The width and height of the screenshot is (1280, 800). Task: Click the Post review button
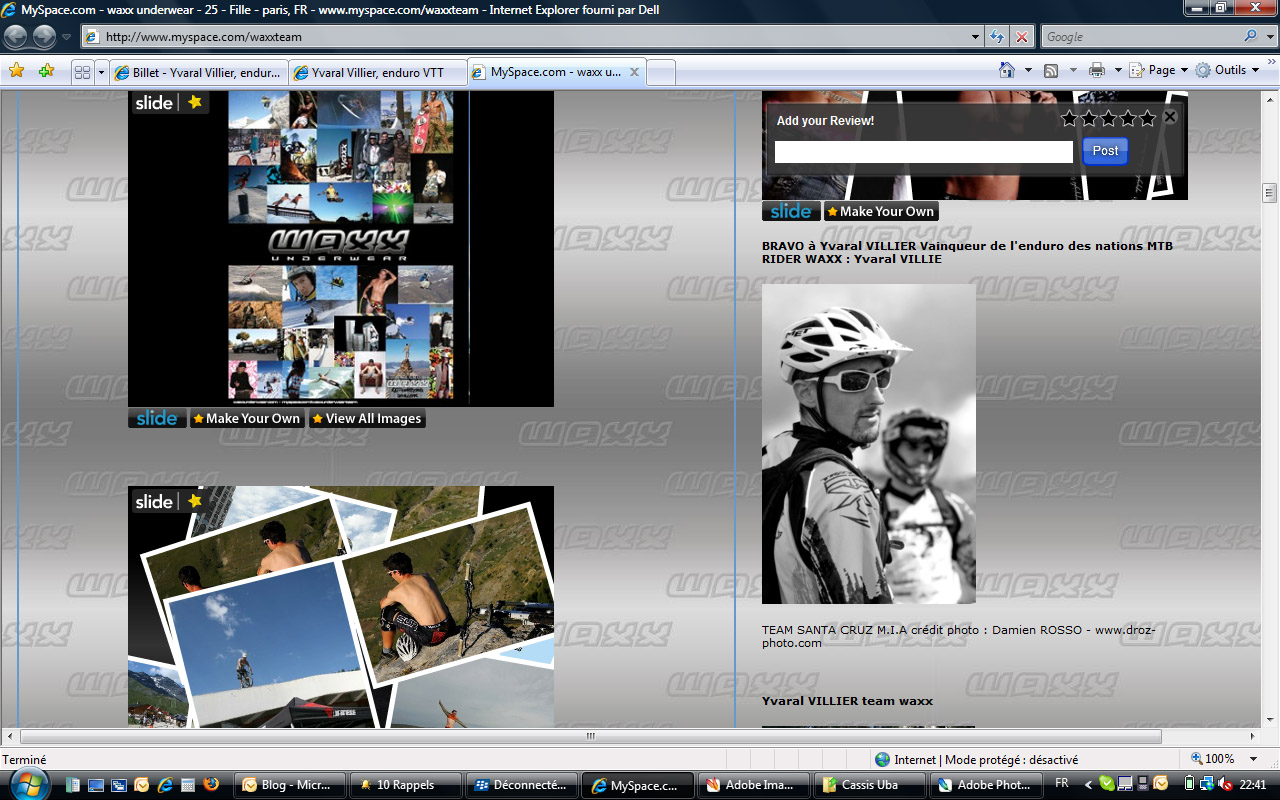pos(1105,151)
